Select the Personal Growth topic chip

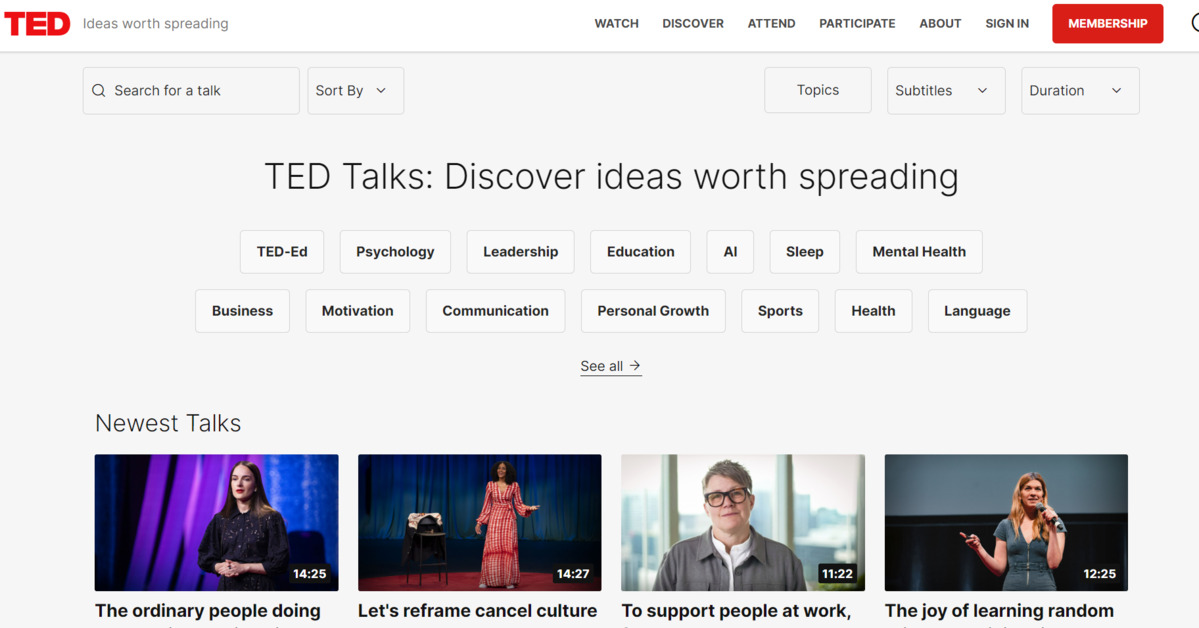[653, 311]
